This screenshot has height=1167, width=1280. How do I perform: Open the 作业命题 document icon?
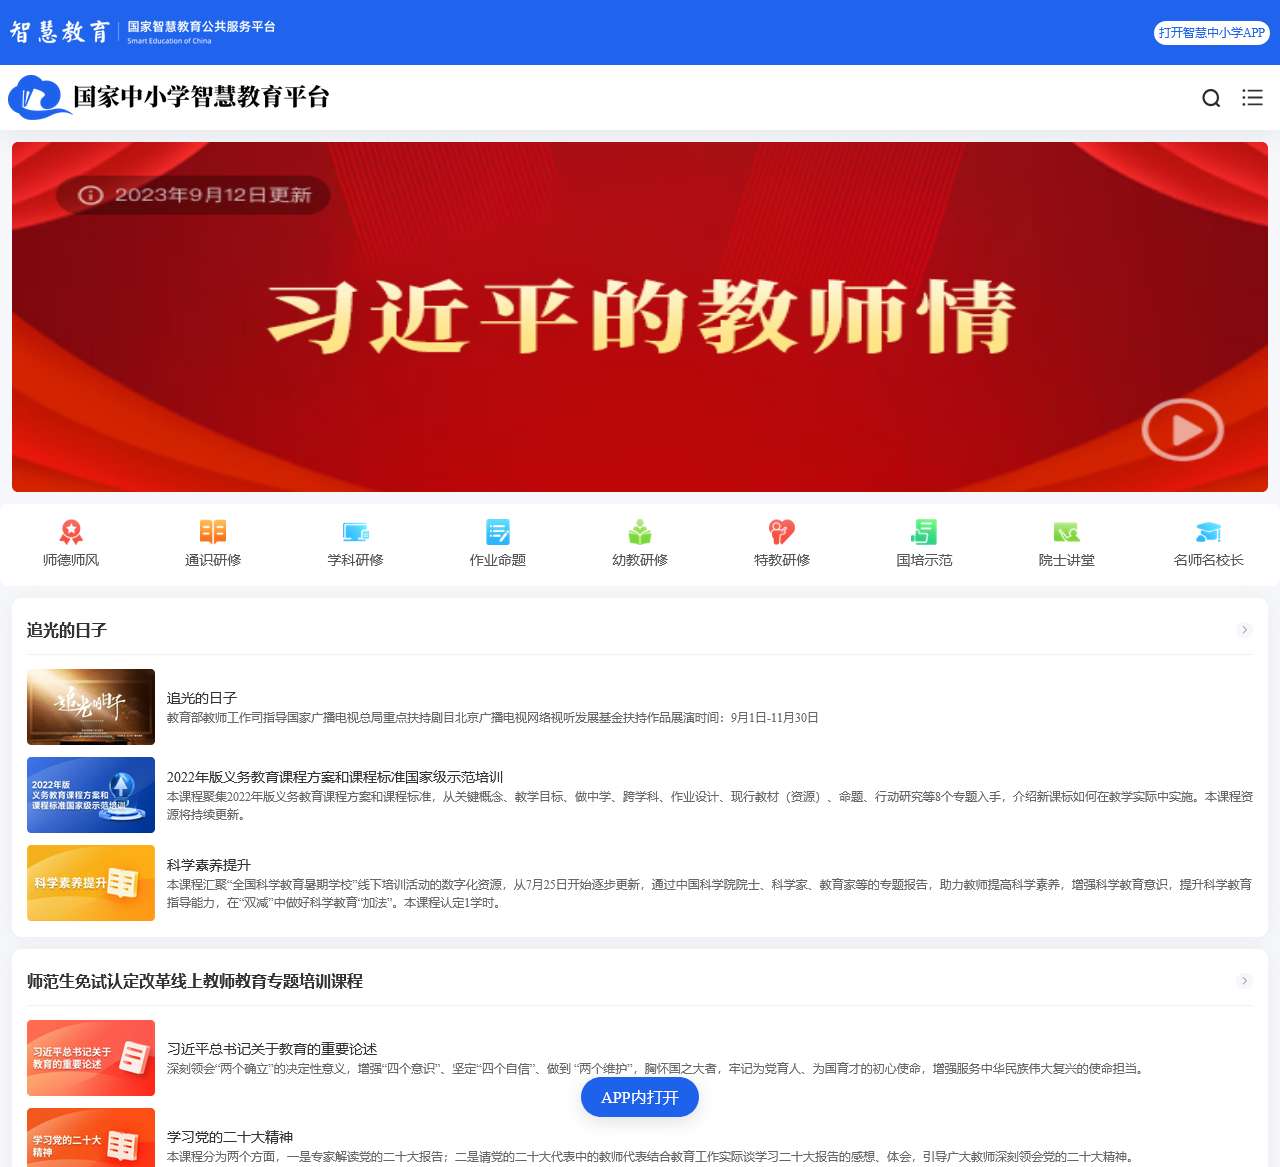pos(498,532)
